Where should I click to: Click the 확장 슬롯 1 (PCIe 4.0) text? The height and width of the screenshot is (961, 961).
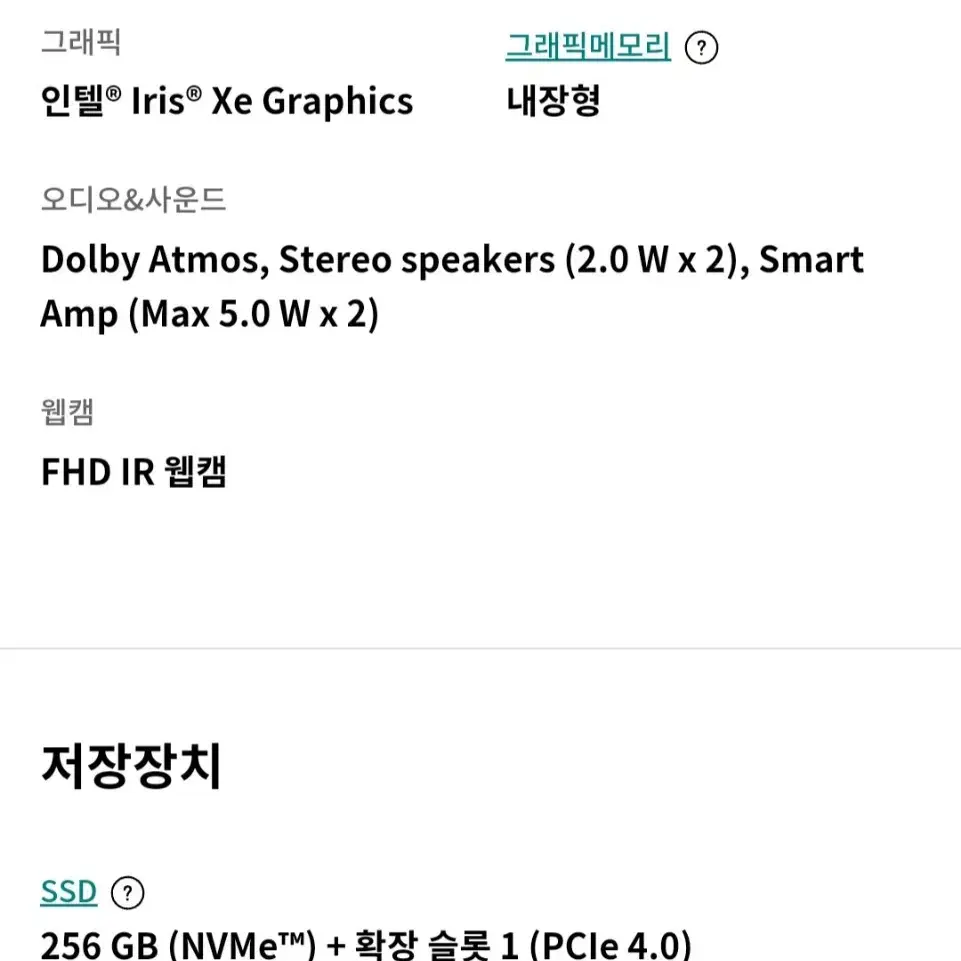(x=523, y=945)
